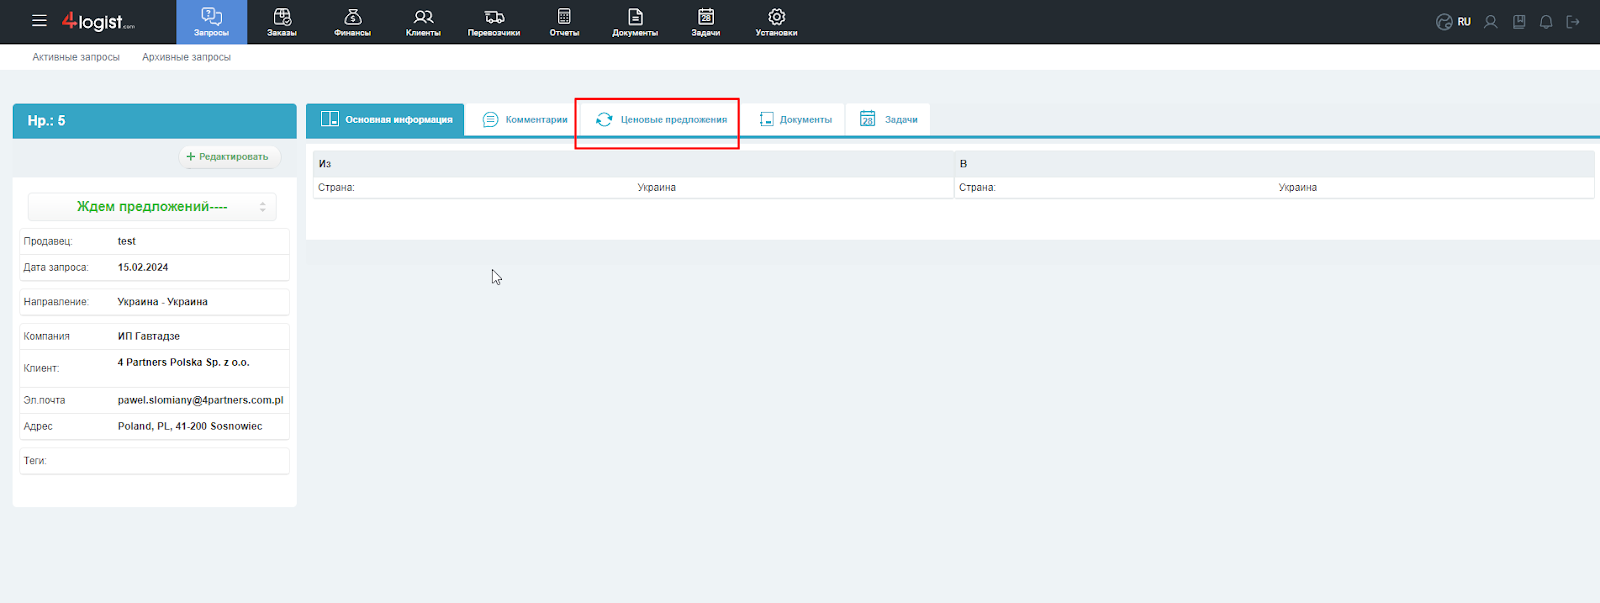
Task: Open the knowledge base book icon
Action: point(1519,21)
